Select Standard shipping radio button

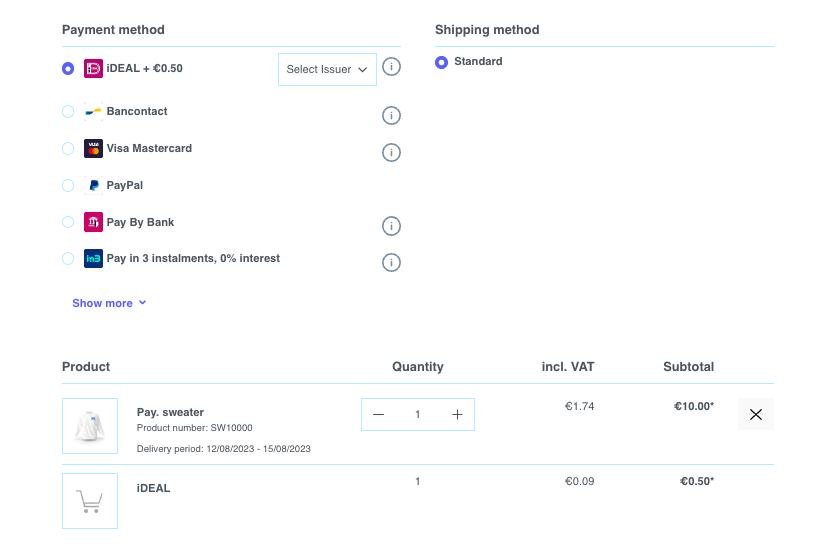pyautogui.click(x=441, y=62)
